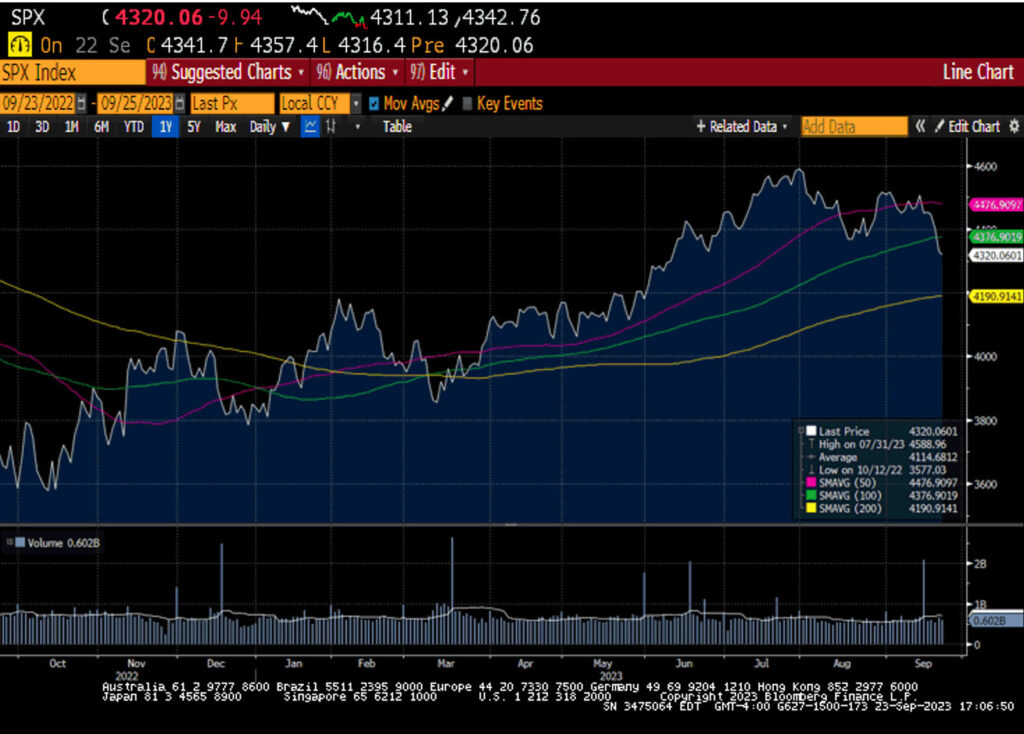Click the pencil icon beside Mov Avgs

pos(448,103)
